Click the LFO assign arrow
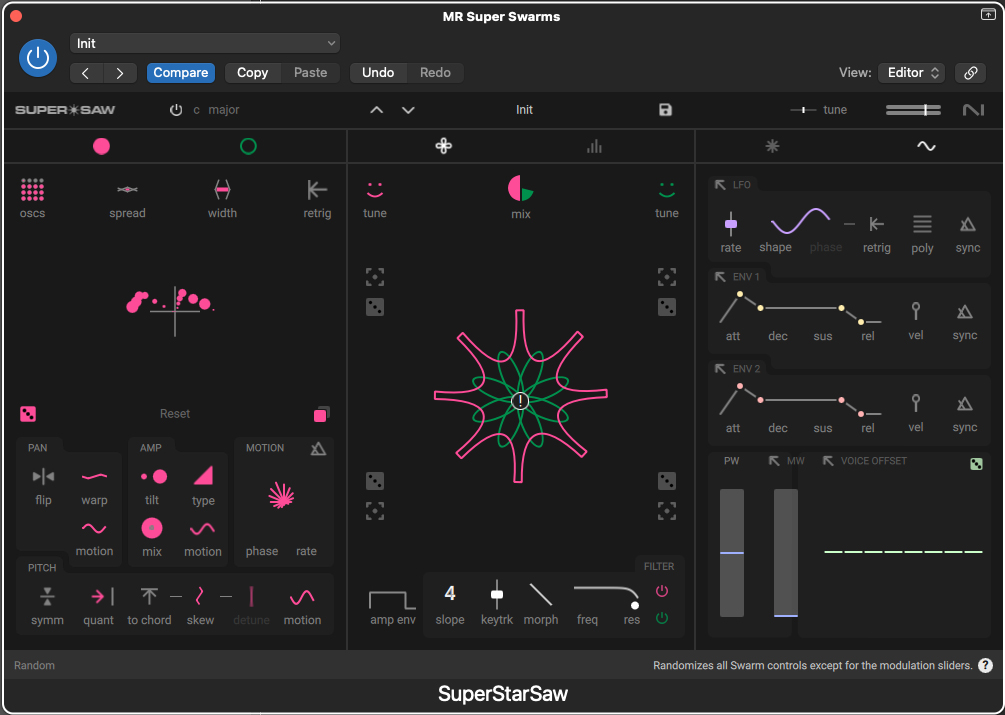Image resolution: width=1005 pixels, height=715 pixels. pyautogui.click(x=720, y=185)
